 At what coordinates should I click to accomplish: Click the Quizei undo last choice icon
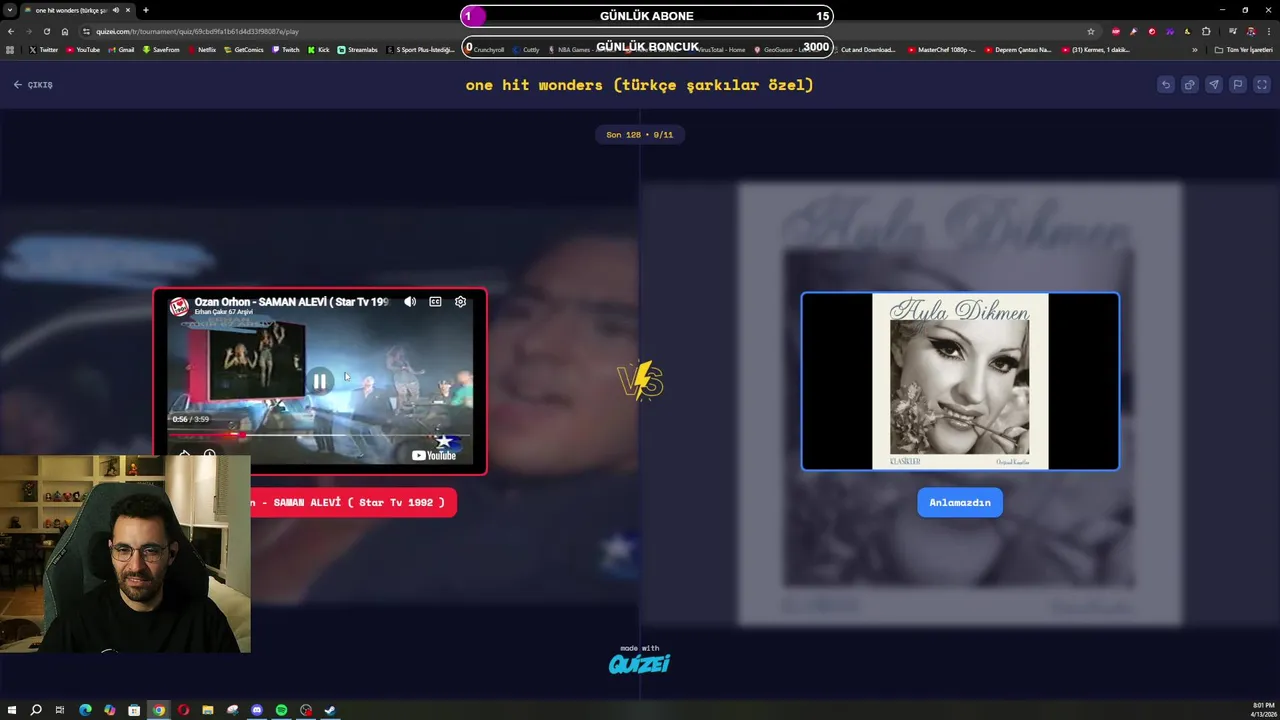point(1166,85)
